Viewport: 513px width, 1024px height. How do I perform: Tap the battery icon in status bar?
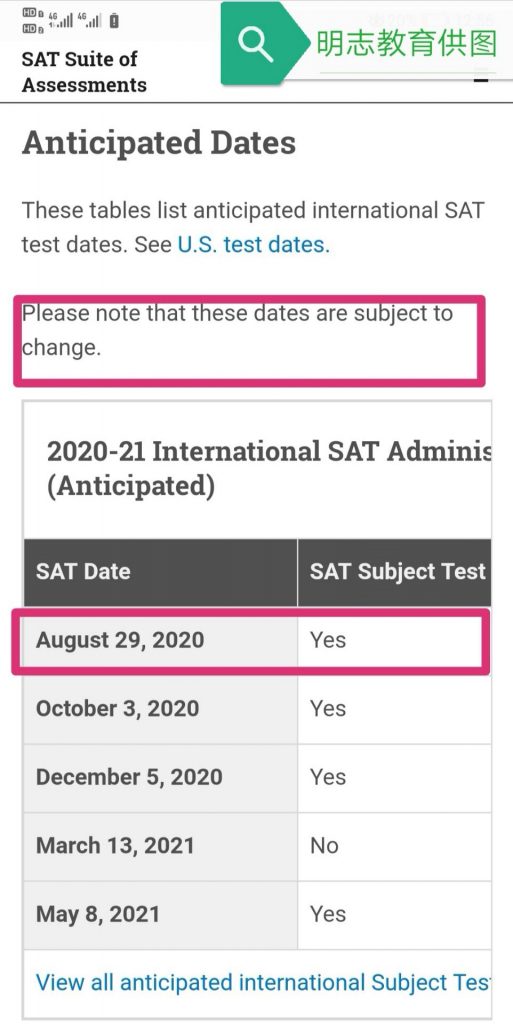tap(114, 22)
